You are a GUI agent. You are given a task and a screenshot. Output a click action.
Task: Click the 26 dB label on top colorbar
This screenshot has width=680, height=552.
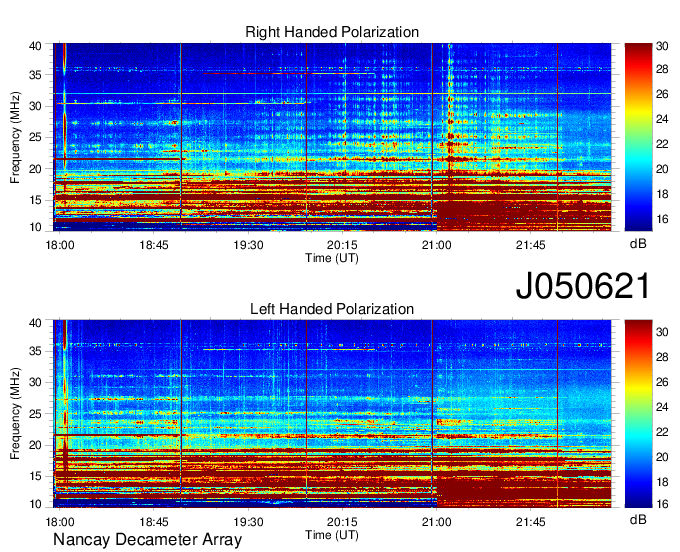662,95
